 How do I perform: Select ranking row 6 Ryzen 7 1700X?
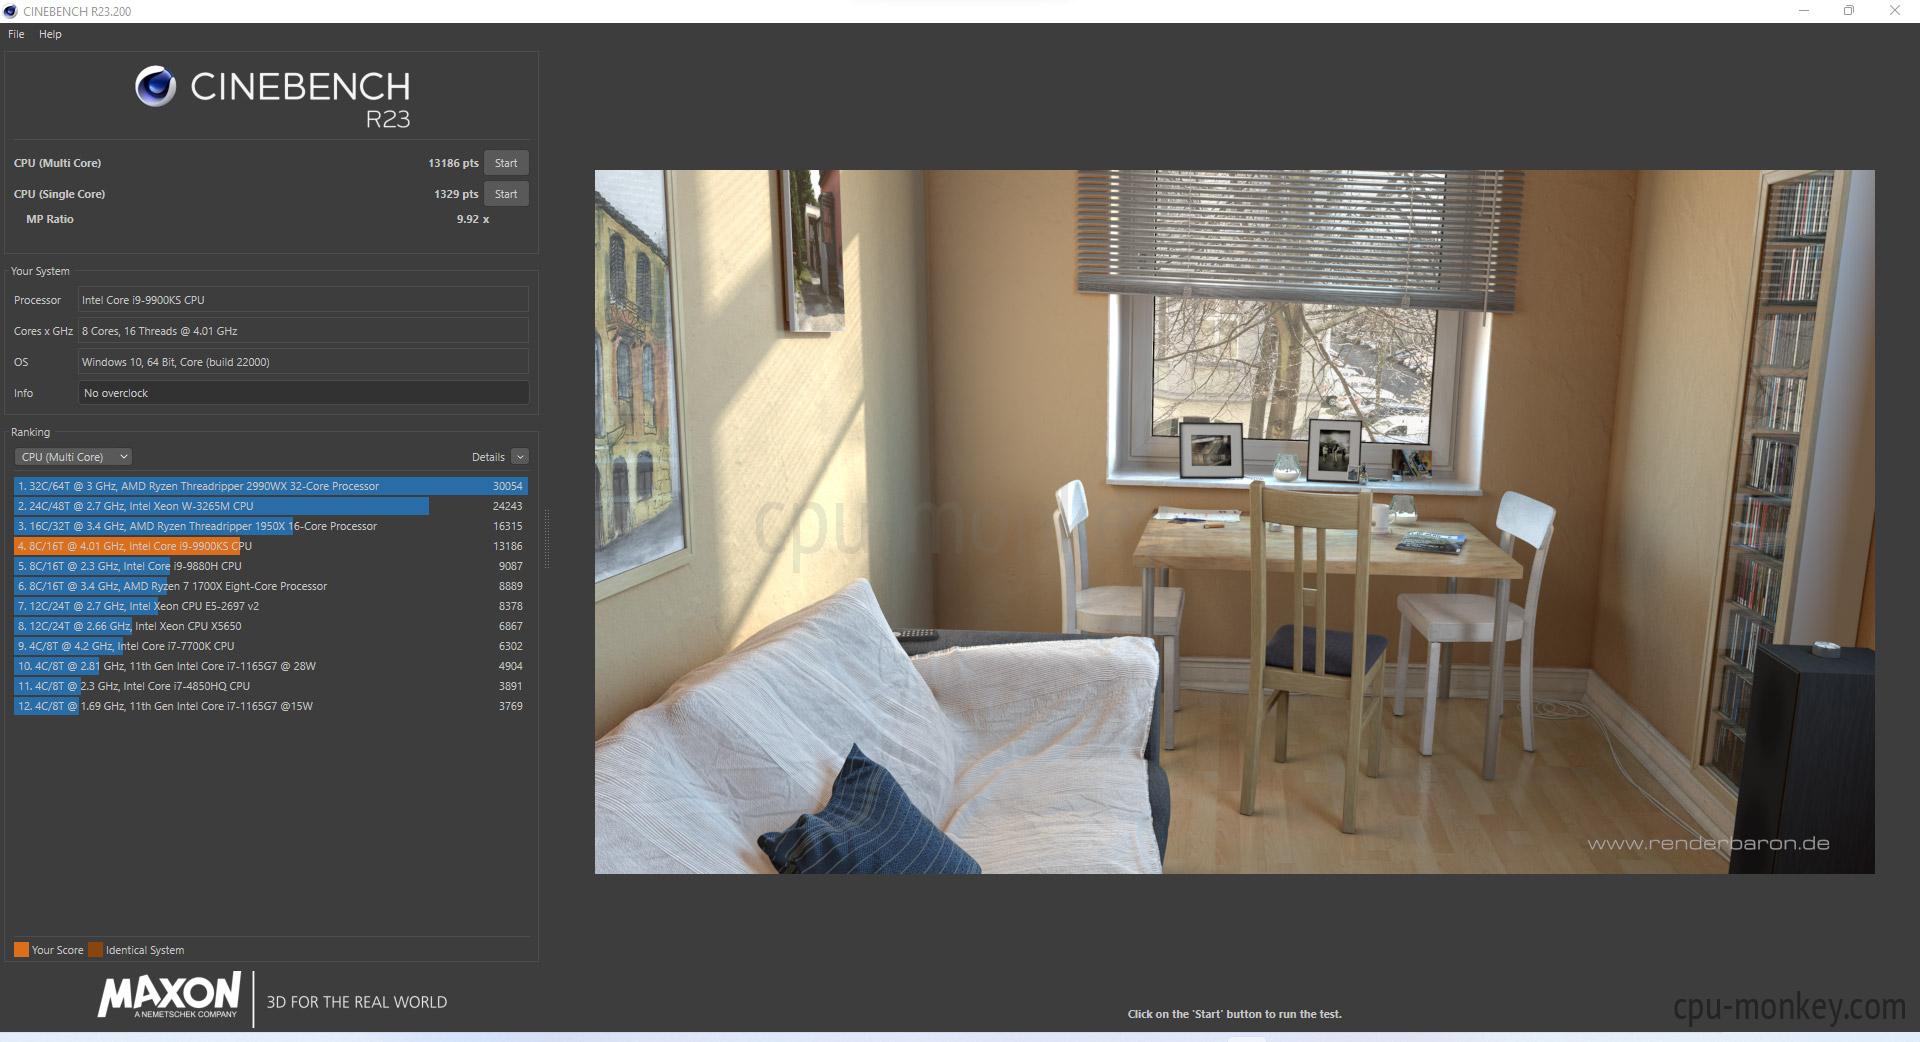coord(271,586)
